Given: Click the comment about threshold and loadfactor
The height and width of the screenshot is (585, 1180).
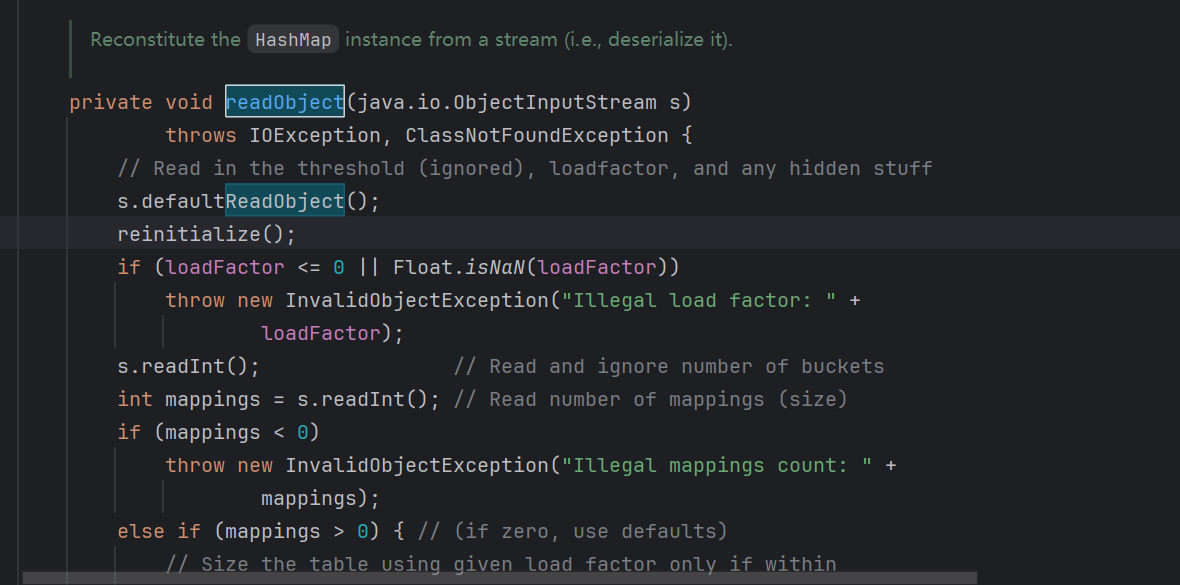Looking at the screenshot, I should (525, 168).
